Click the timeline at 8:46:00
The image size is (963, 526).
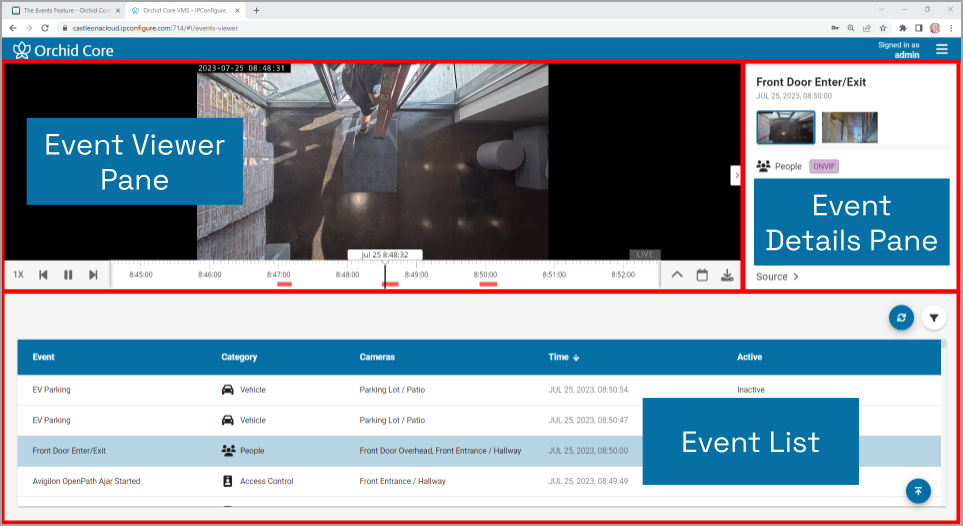209,275
